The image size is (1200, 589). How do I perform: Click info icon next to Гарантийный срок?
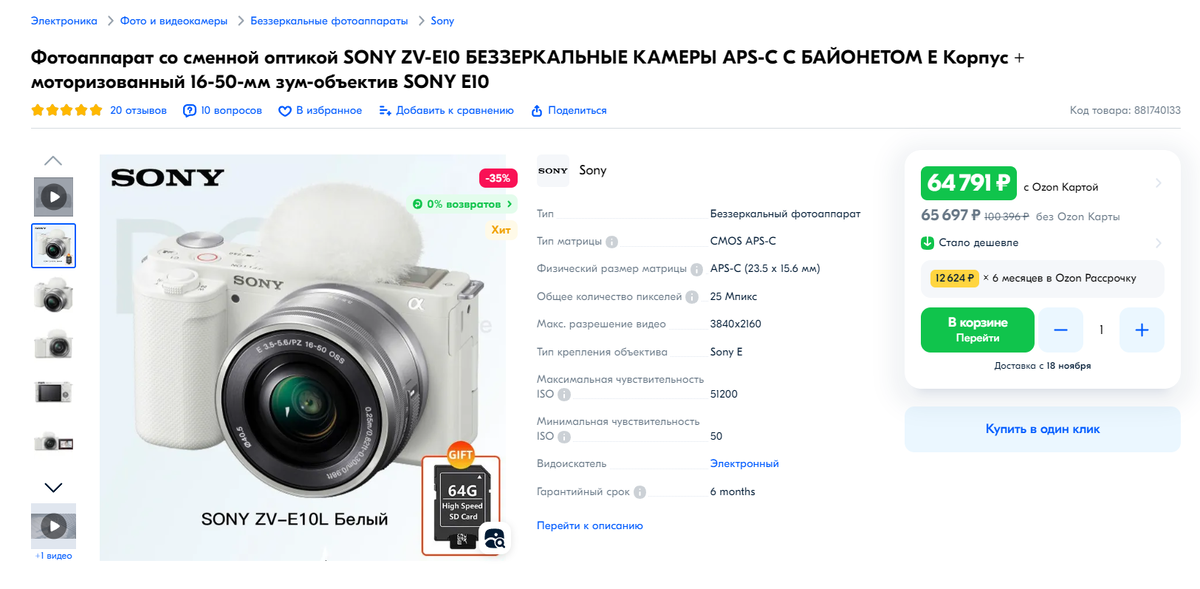pos(640,492)
